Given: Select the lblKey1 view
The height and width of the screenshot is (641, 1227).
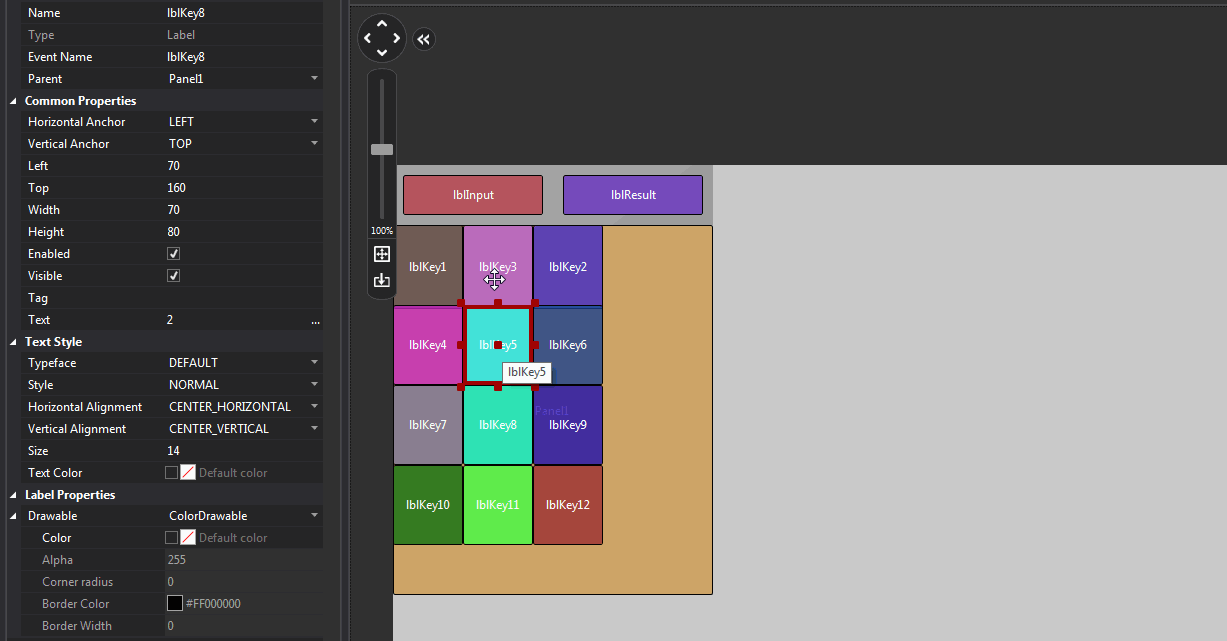Looking at the screenshot, I should tap(428, 267).
